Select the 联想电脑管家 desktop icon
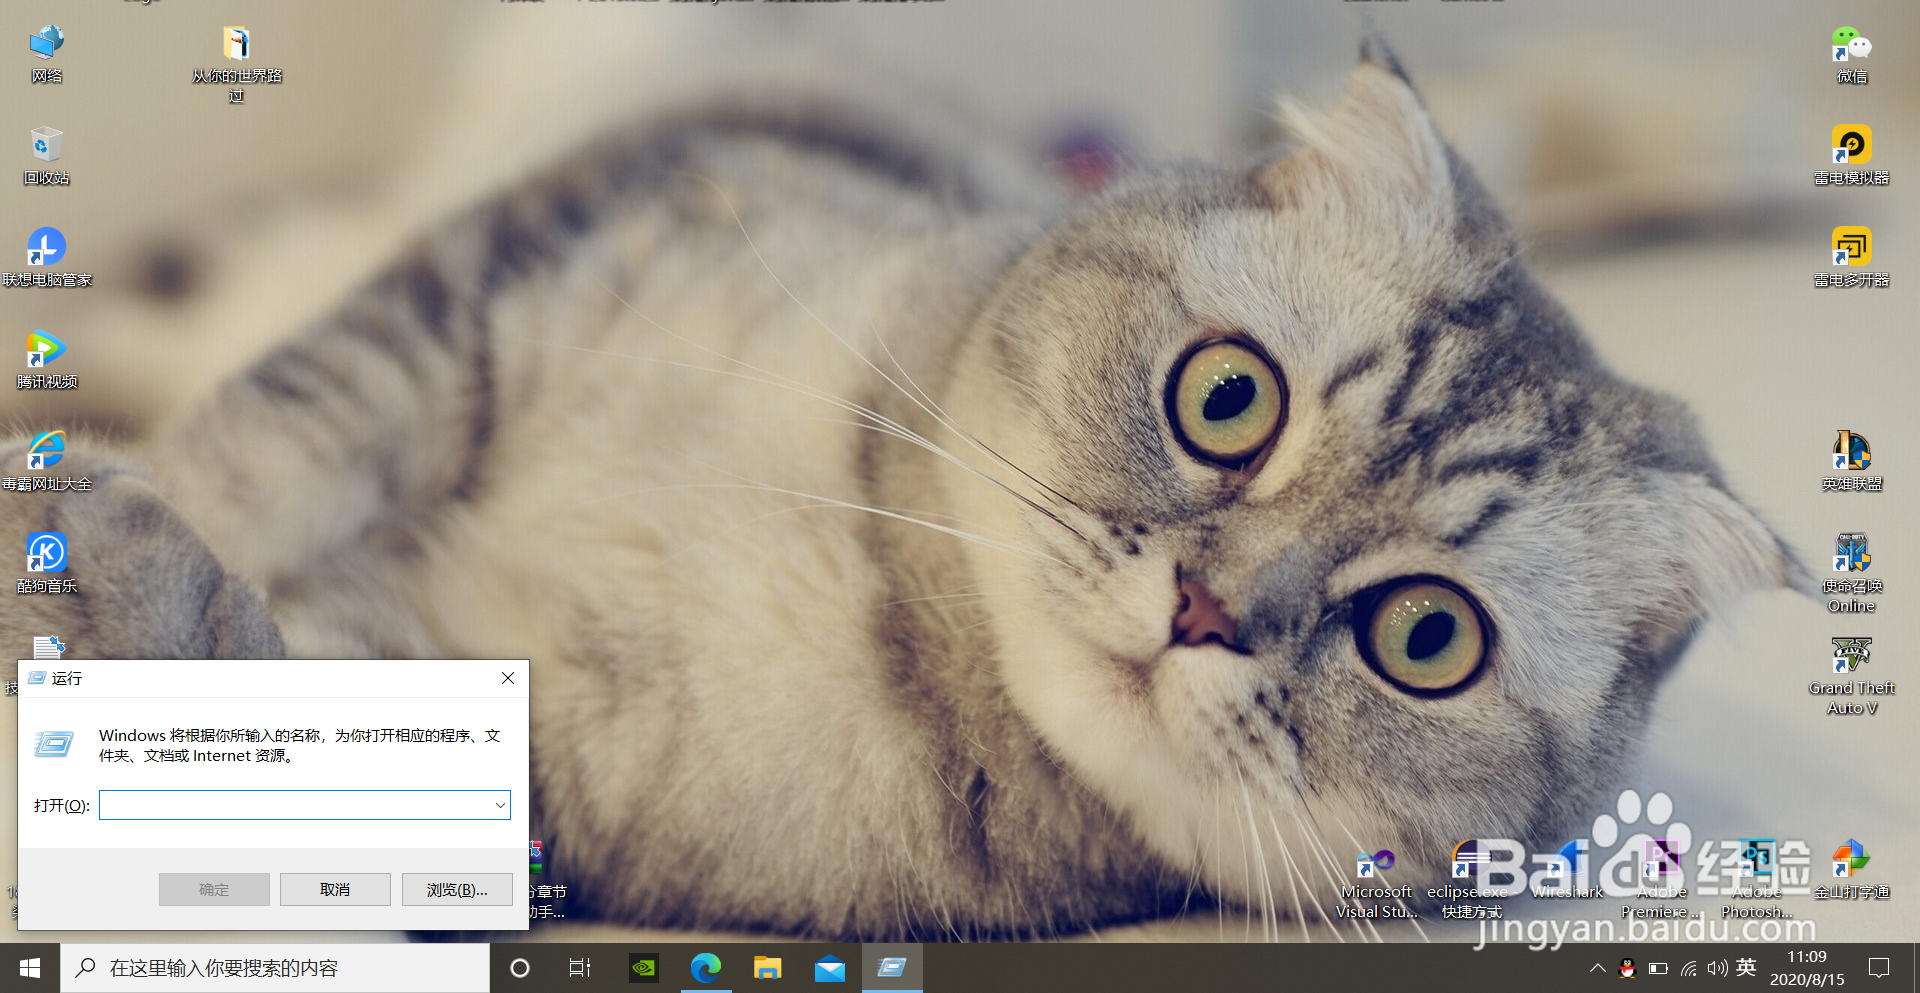Image resolution: width=1920 pixels, height=993 pixels. tap(46, 258)
